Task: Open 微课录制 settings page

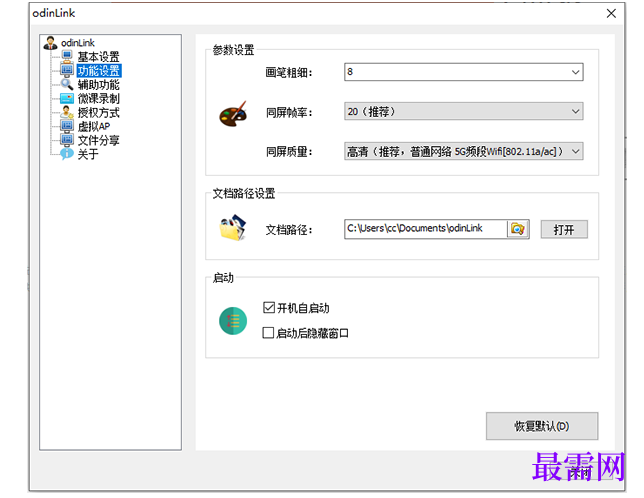Action: click(x=99, y=99)
